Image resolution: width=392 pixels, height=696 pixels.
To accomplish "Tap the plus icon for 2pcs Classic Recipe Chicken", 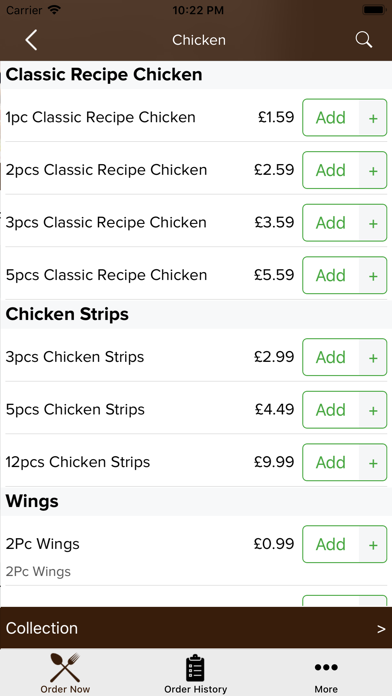I will pyautogui.click(x=373, y=170).
